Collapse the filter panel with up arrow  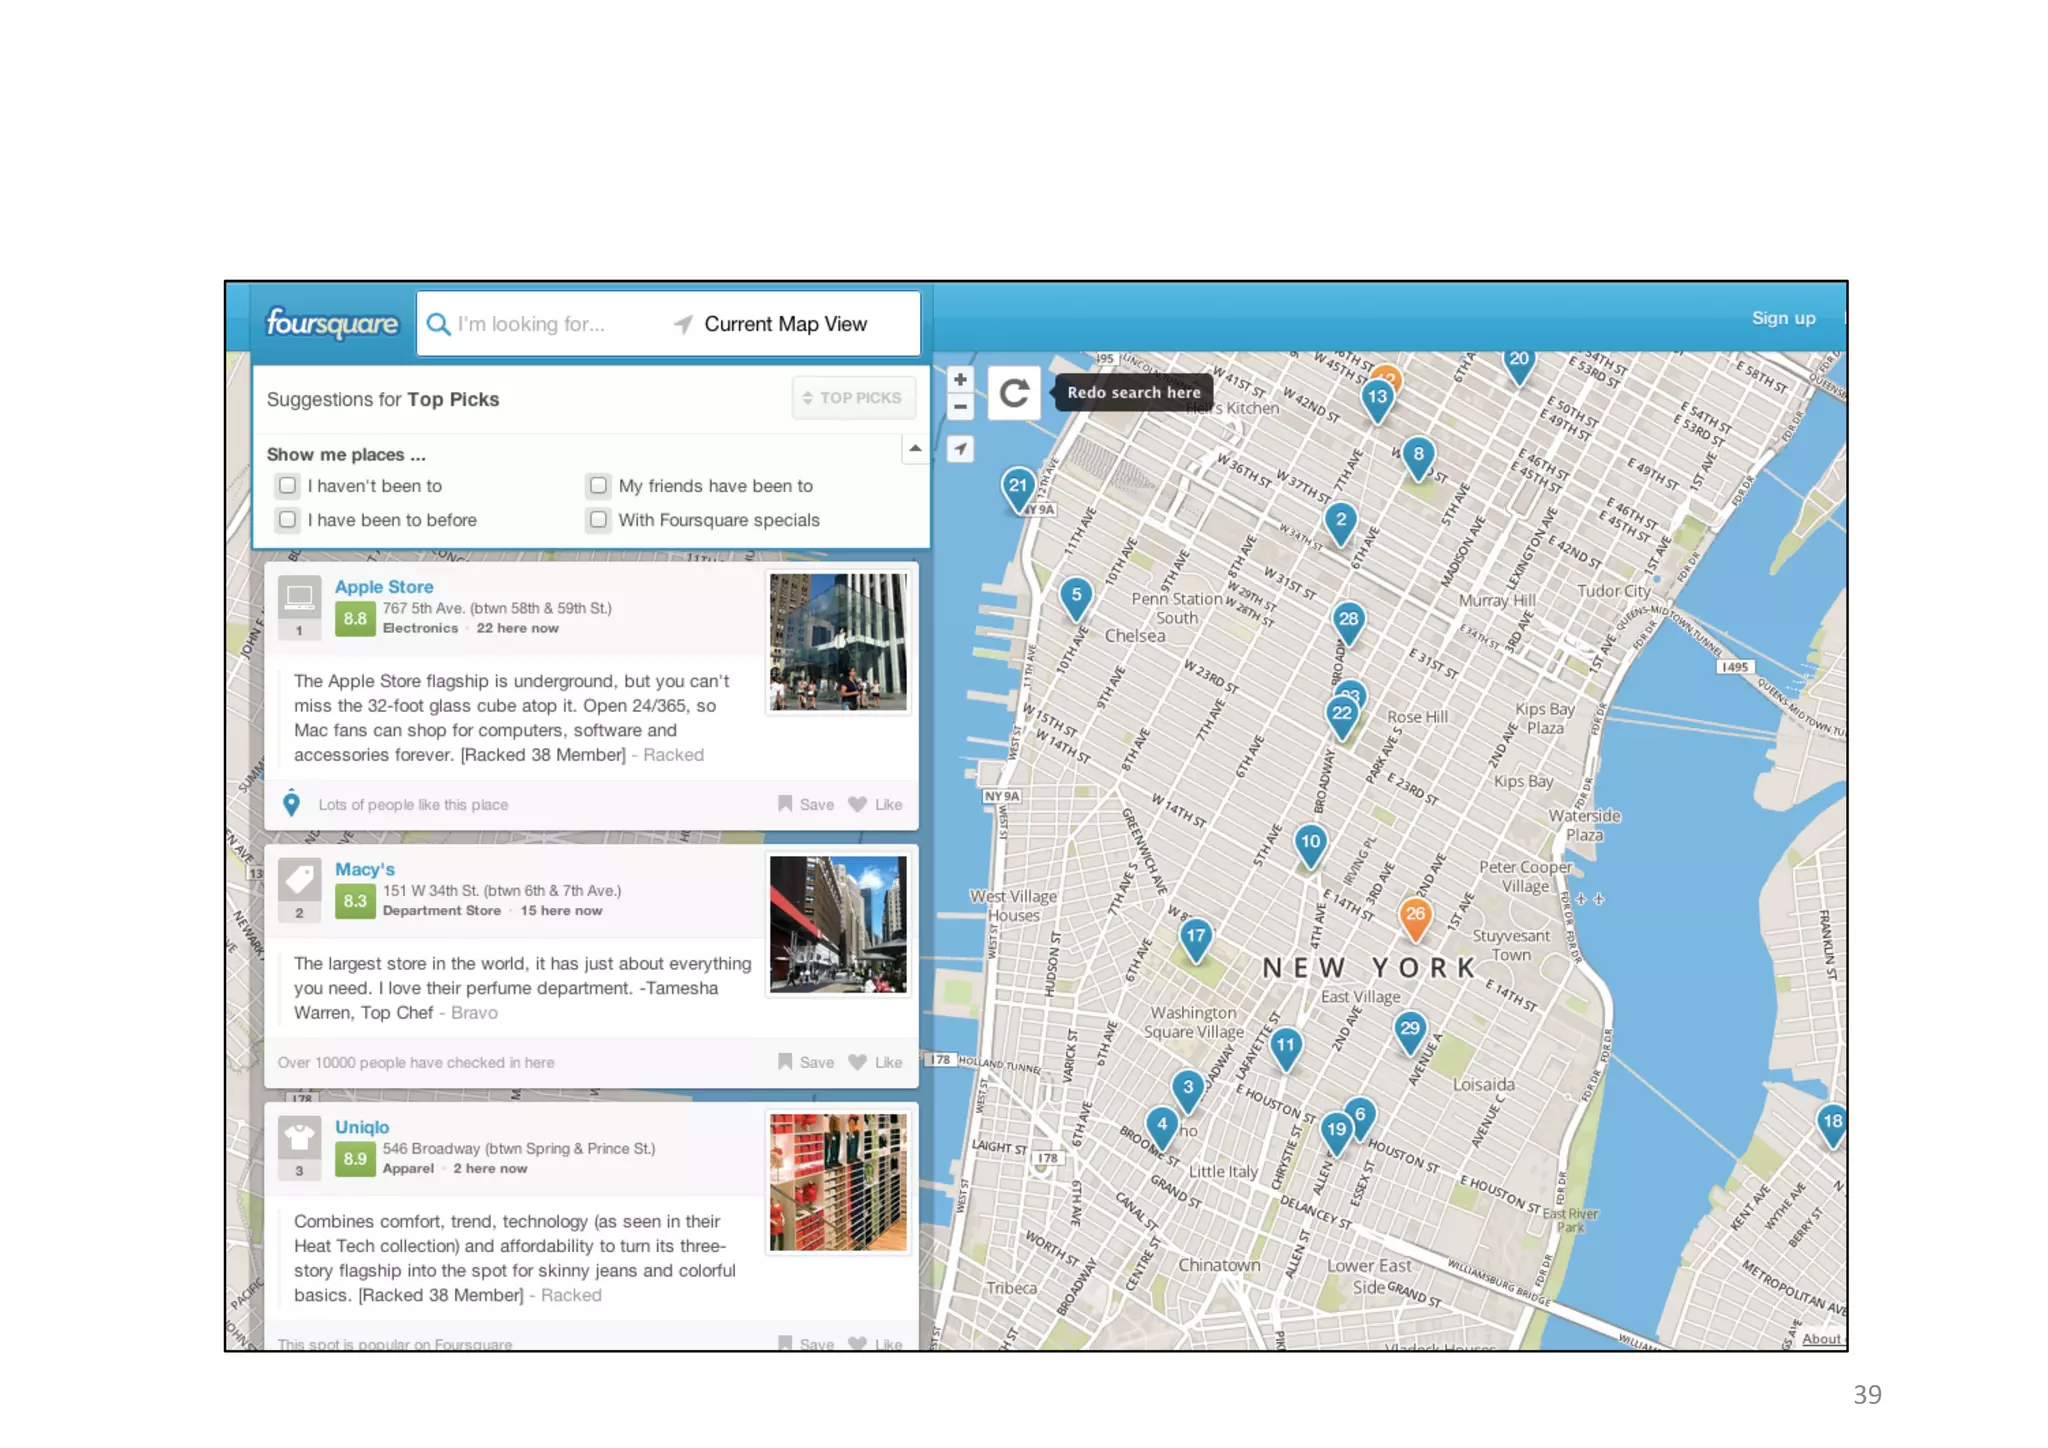pyautogui.click(x=915, y=449)
